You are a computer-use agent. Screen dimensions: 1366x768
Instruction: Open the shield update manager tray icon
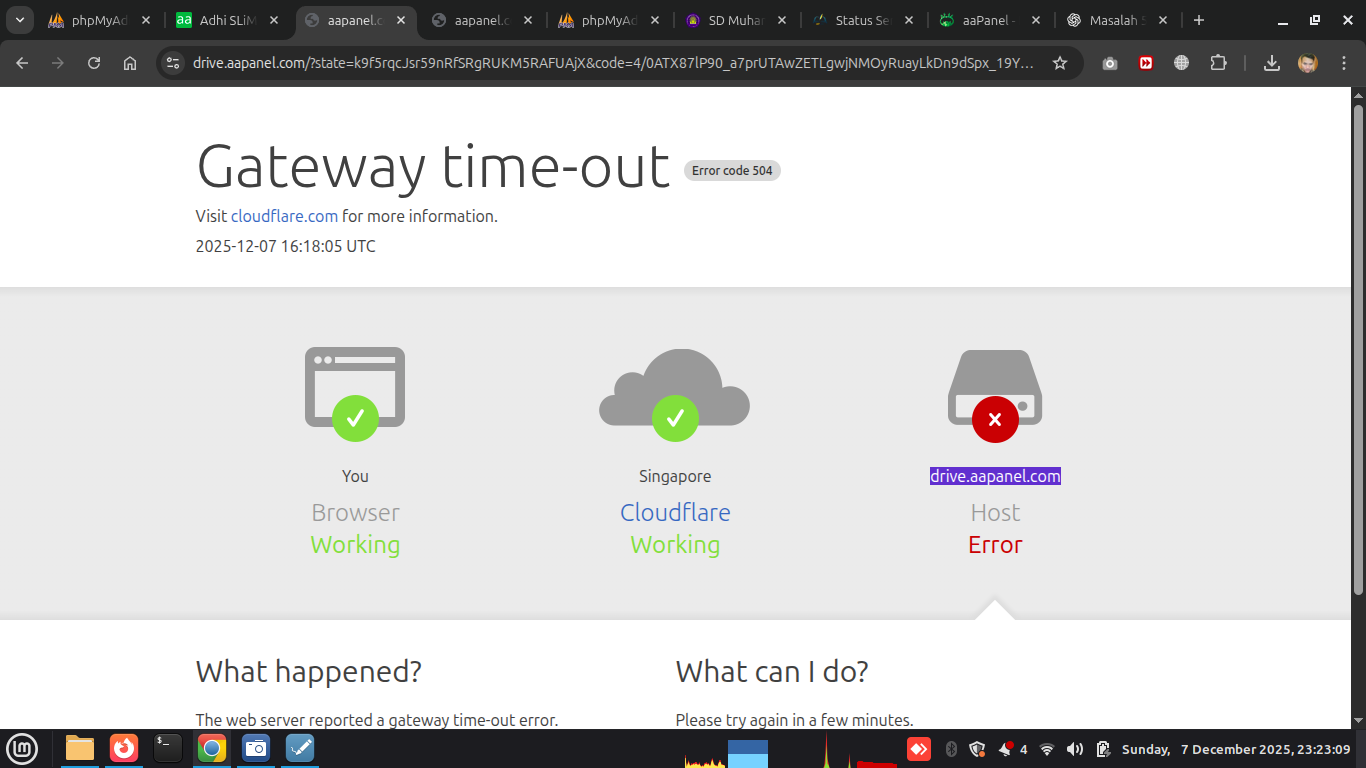click(x=978, y=749)
